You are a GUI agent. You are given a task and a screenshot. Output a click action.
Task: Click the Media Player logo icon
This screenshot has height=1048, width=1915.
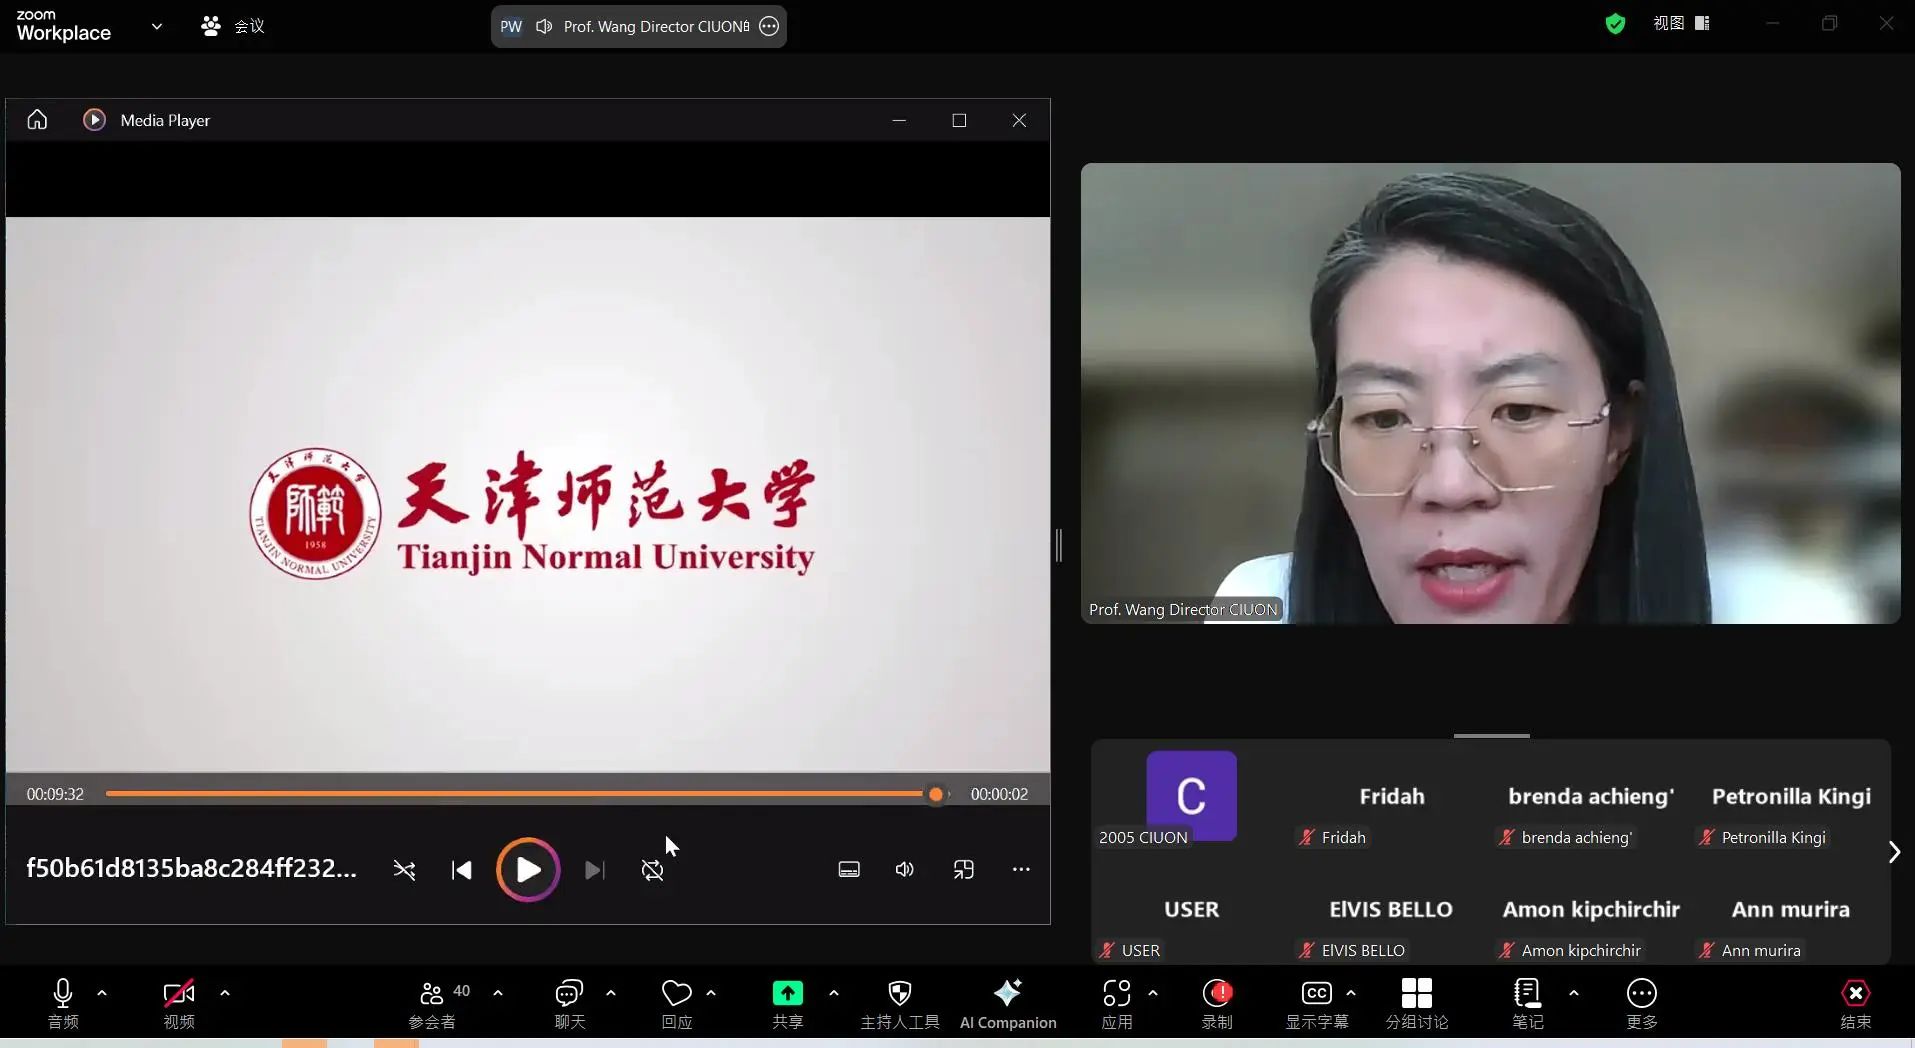[x=94, y=120]
